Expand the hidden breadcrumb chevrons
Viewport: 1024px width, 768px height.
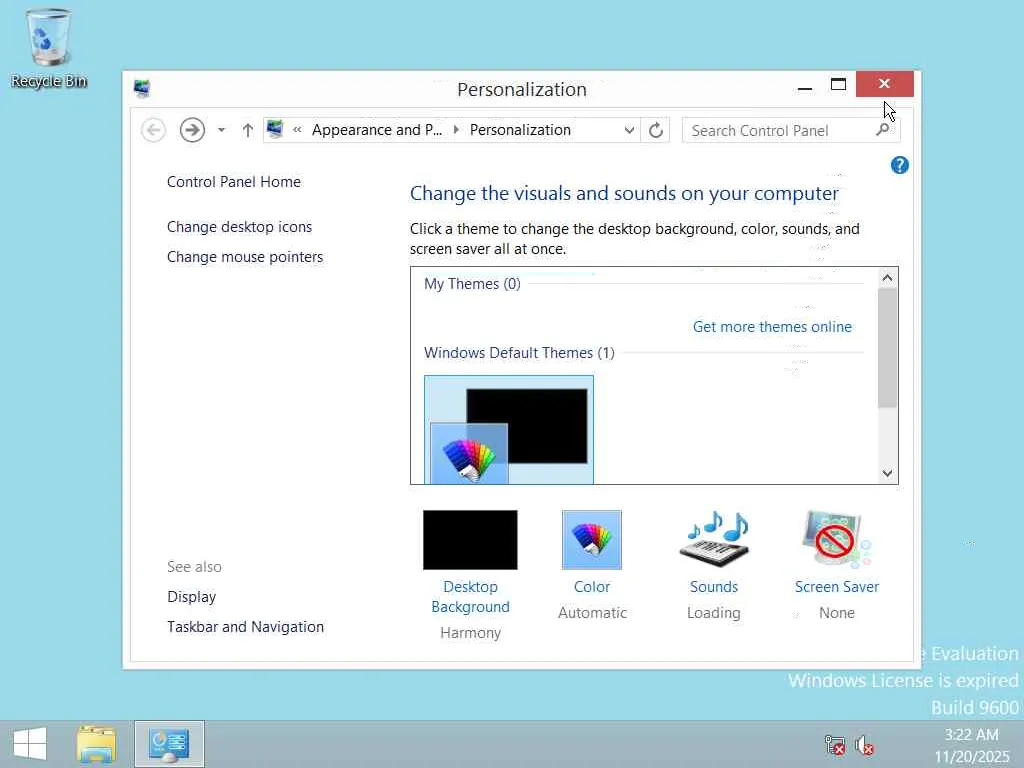click(x=297, y=130)
